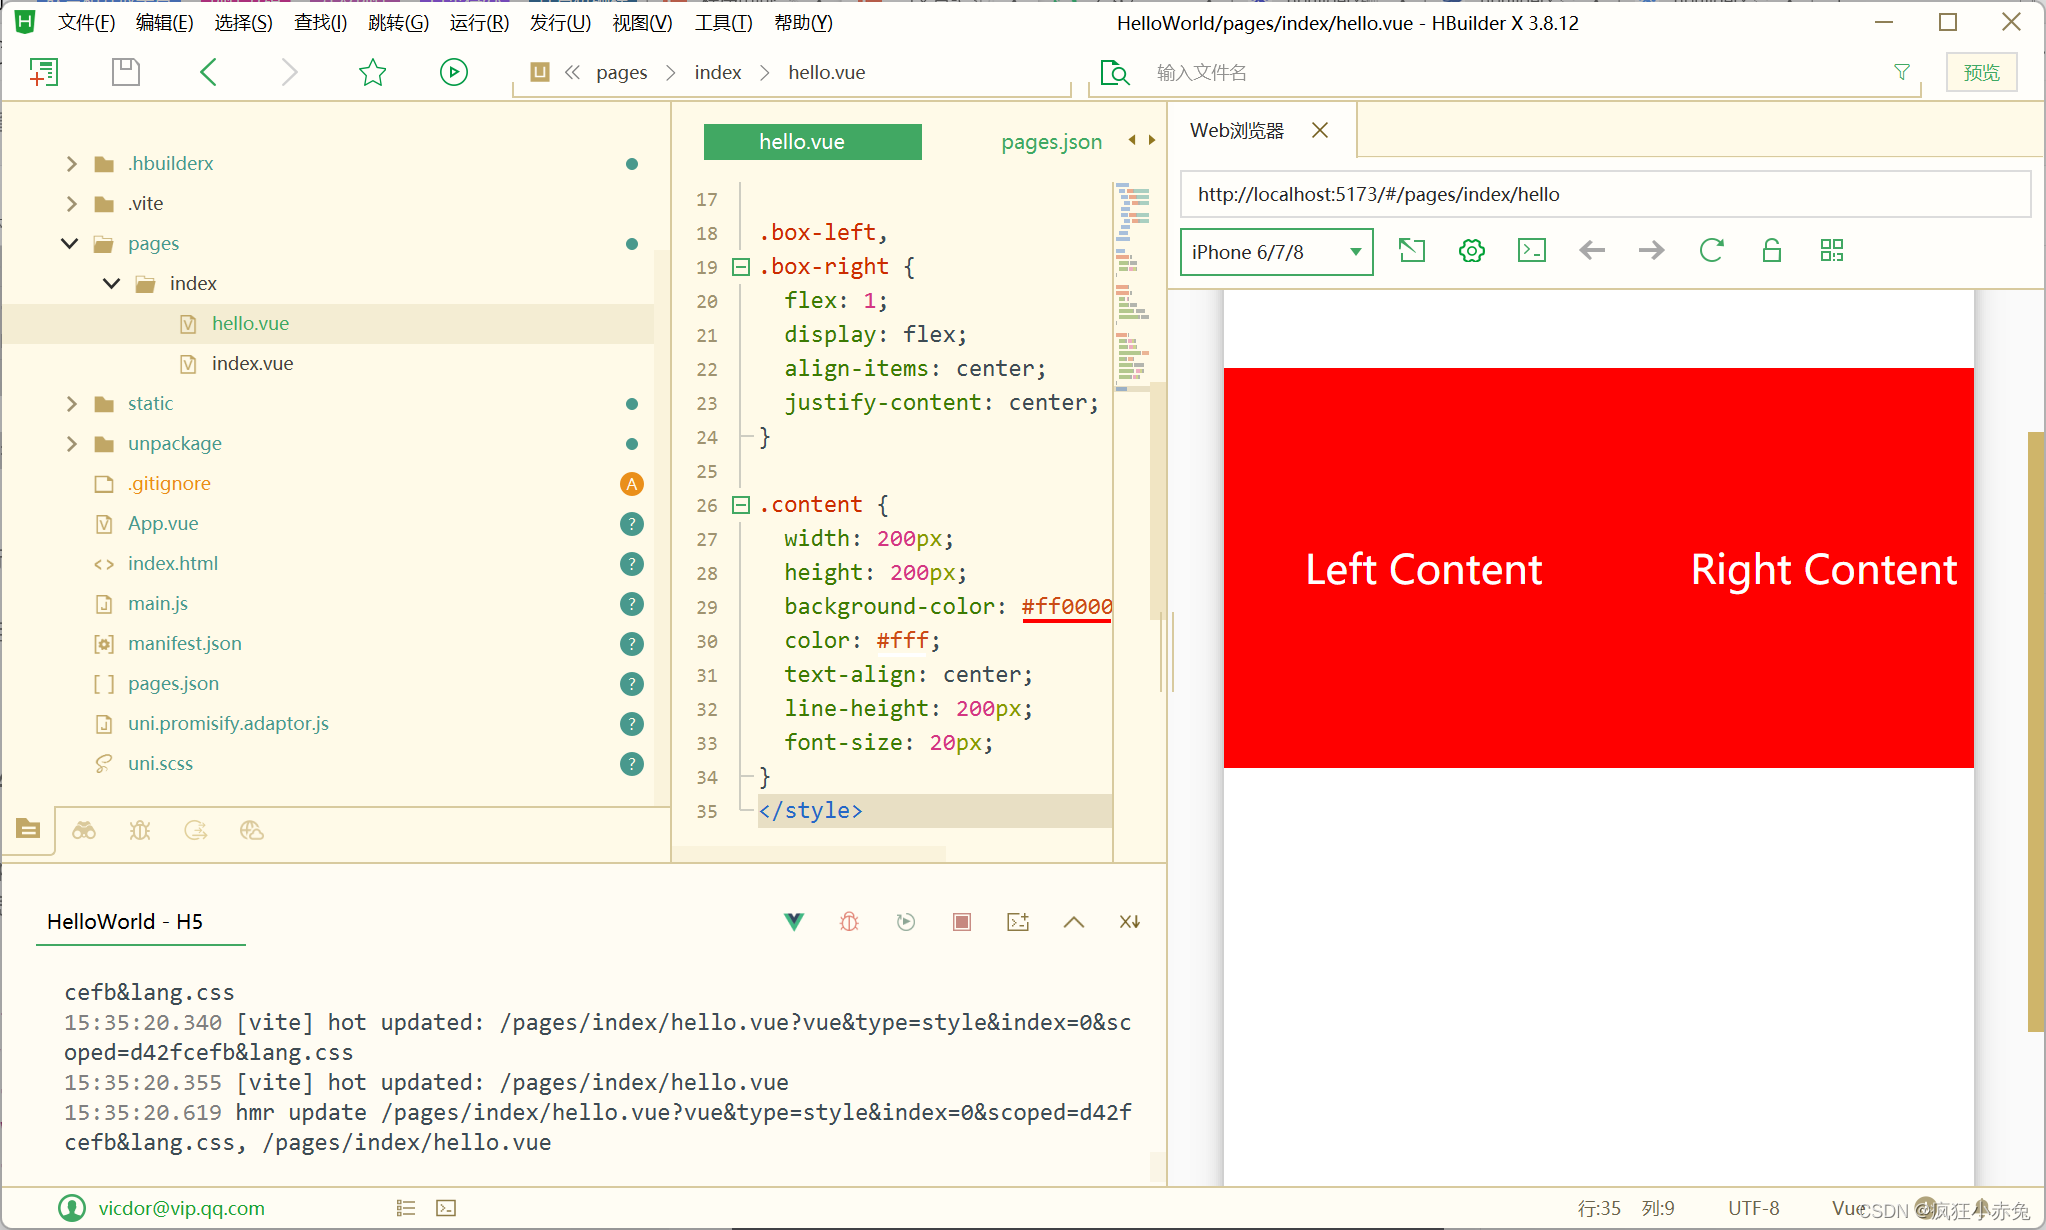Image resolution: width=2046 pixels, height=1230 pixels.
Task: Select the HelloWorld - H5 console tab
Action: pyautogui.click(x=125, y=922)
